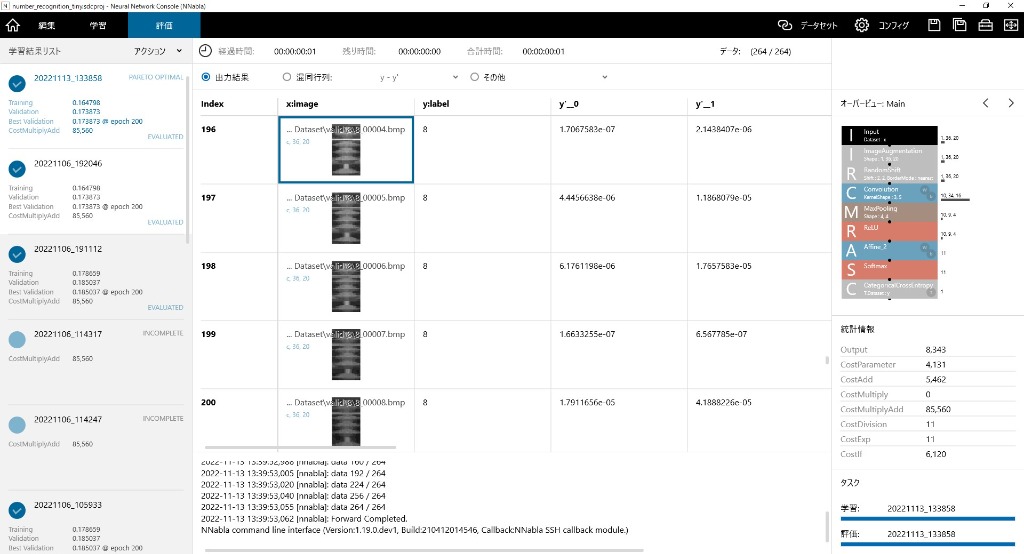Click the 学習 task progress bar

pos(927,519)
